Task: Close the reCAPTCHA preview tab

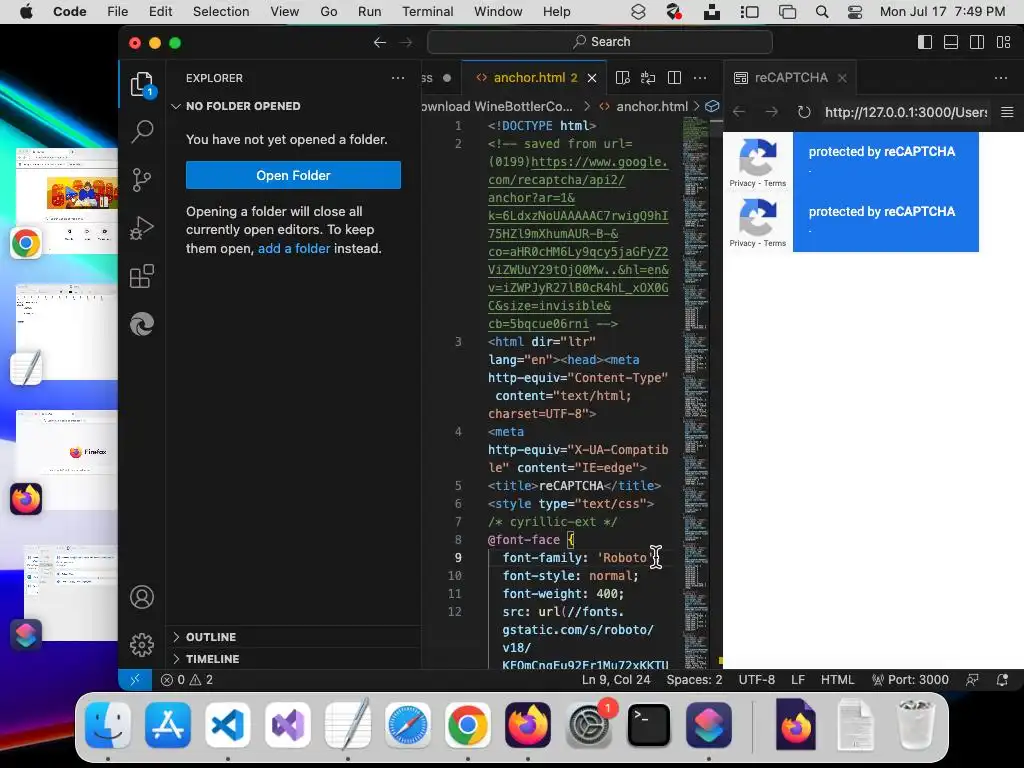Action: tap(842, 78)
